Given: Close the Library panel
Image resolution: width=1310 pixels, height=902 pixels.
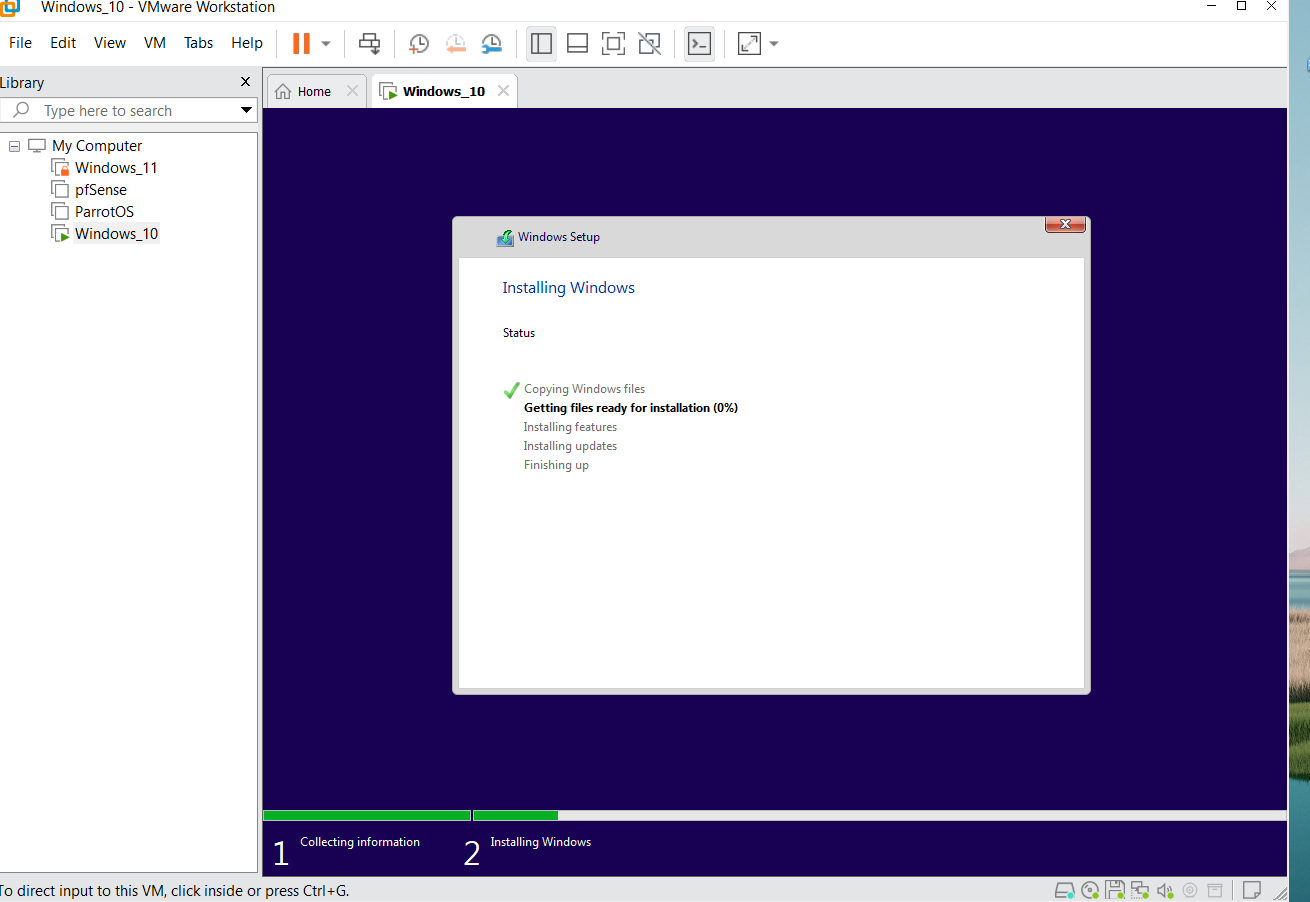Looking at the screenshot, I should [246, 82].
